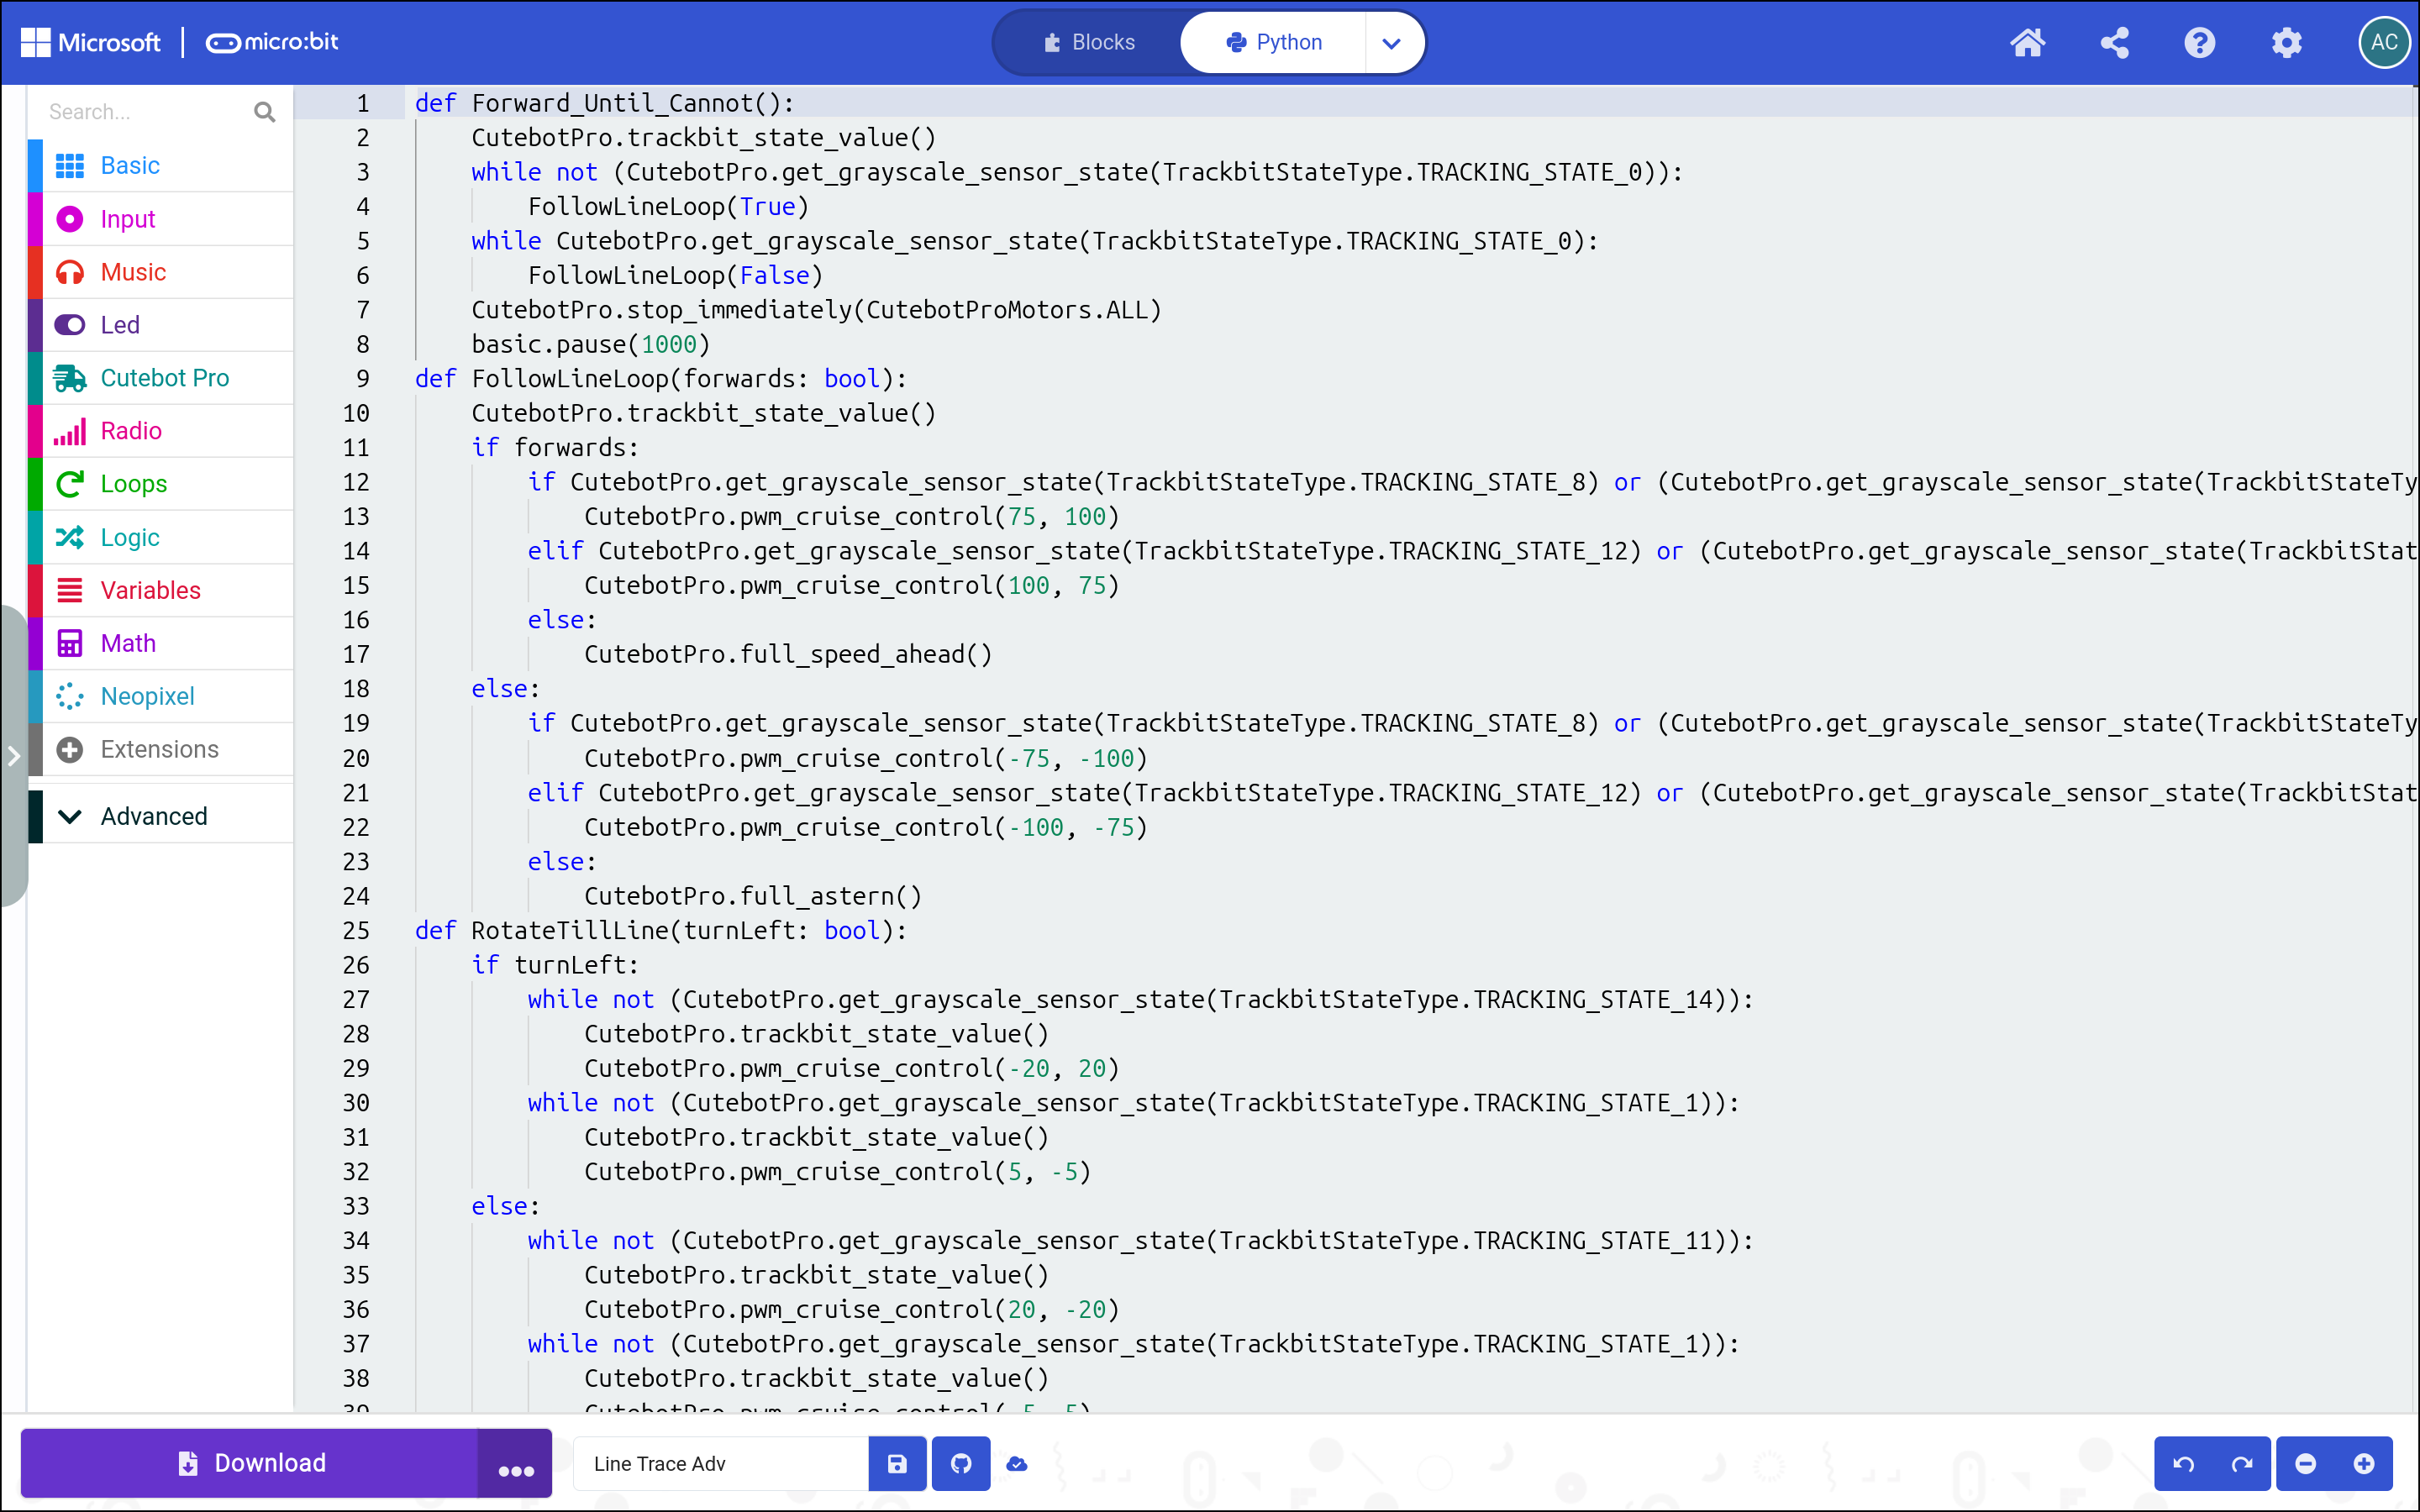The image size is (2420, 1512).
Task: Open the Home screen icon
Action: 2027,42
